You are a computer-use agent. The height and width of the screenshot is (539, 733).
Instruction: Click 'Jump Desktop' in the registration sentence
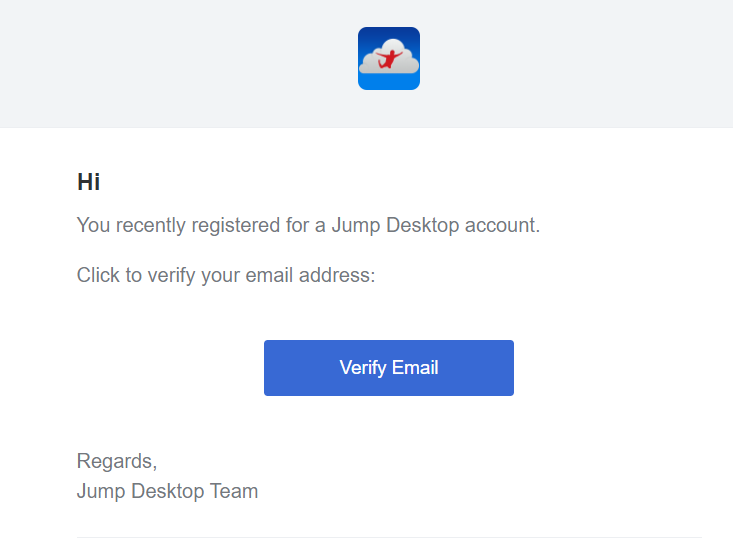click(x=395, y=226)
